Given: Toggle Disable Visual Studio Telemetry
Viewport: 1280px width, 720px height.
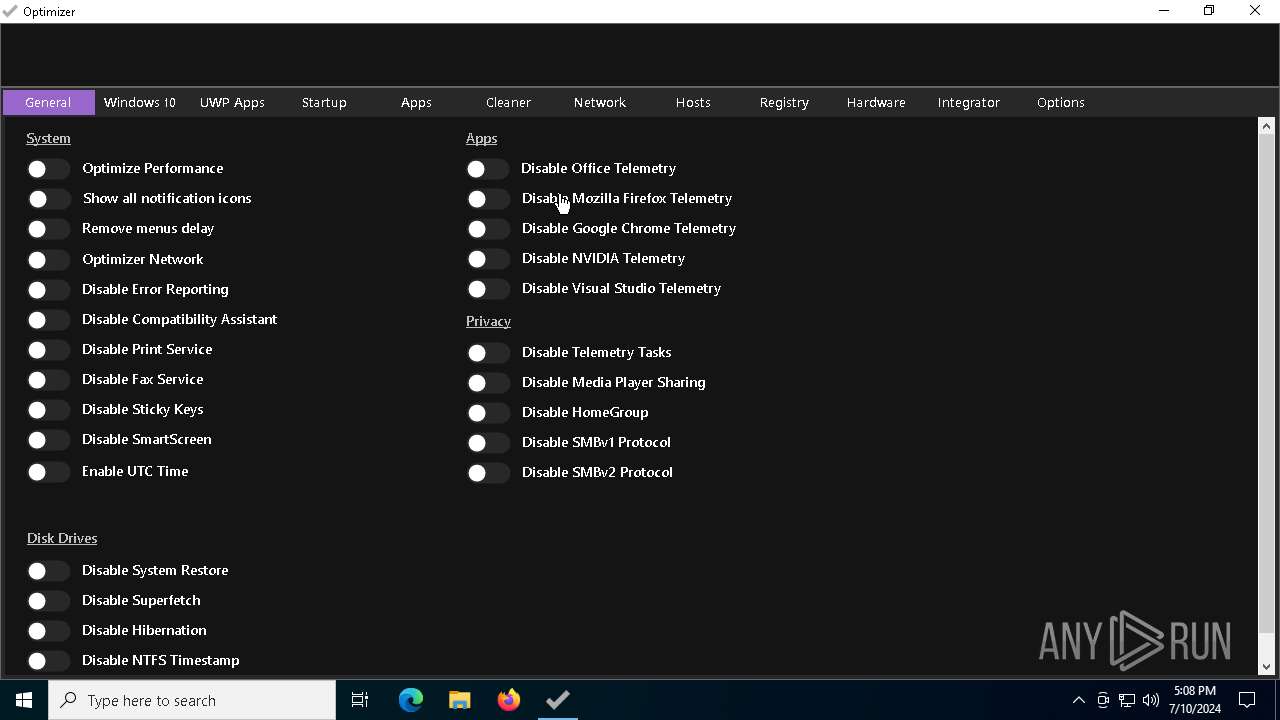Looking at the screenshot, I should pos(488,289).
